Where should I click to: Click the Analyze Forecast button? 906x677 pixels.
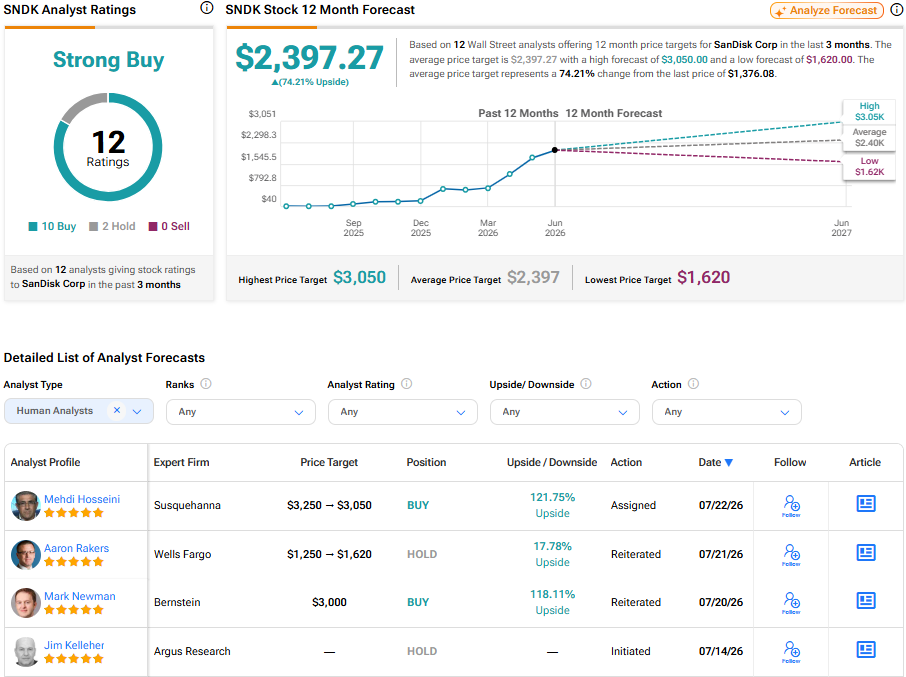(827, 10)
